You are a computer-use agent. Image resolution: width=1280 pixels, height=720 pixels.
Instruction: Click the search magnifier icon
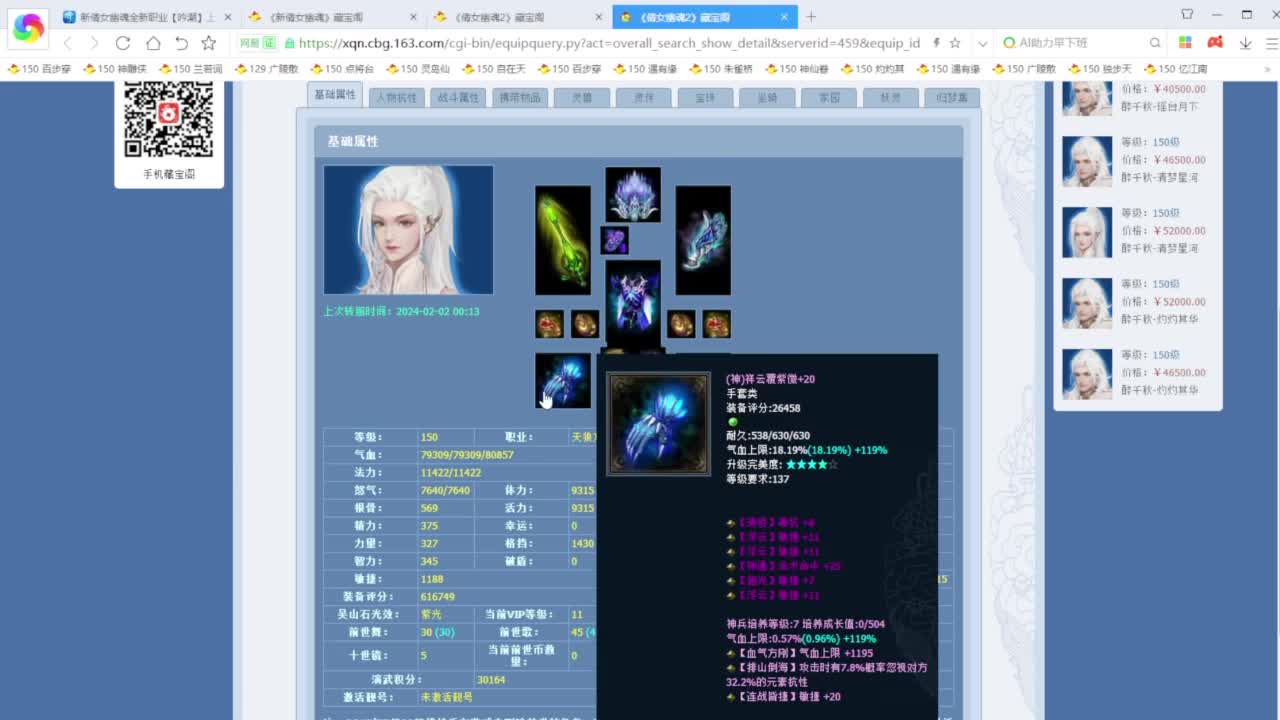coord(1155,43)
